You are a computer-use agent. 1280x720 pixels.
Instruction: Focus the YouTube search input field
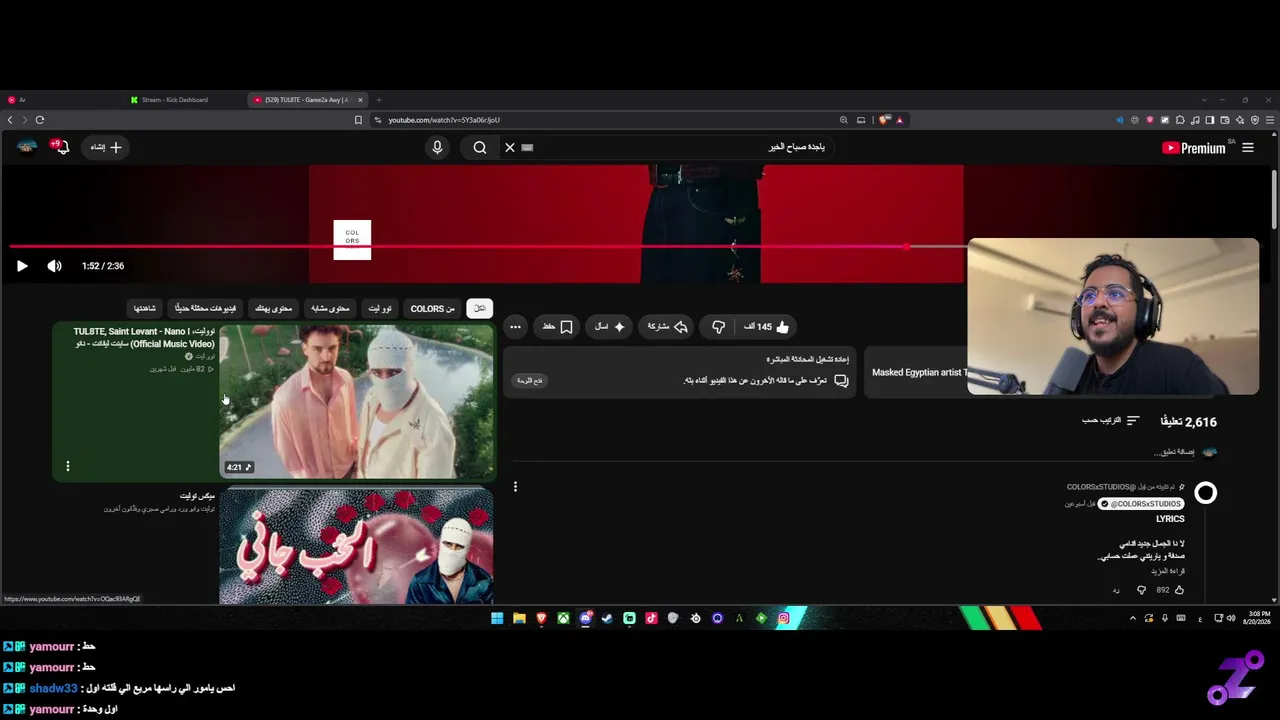(680, 148)
